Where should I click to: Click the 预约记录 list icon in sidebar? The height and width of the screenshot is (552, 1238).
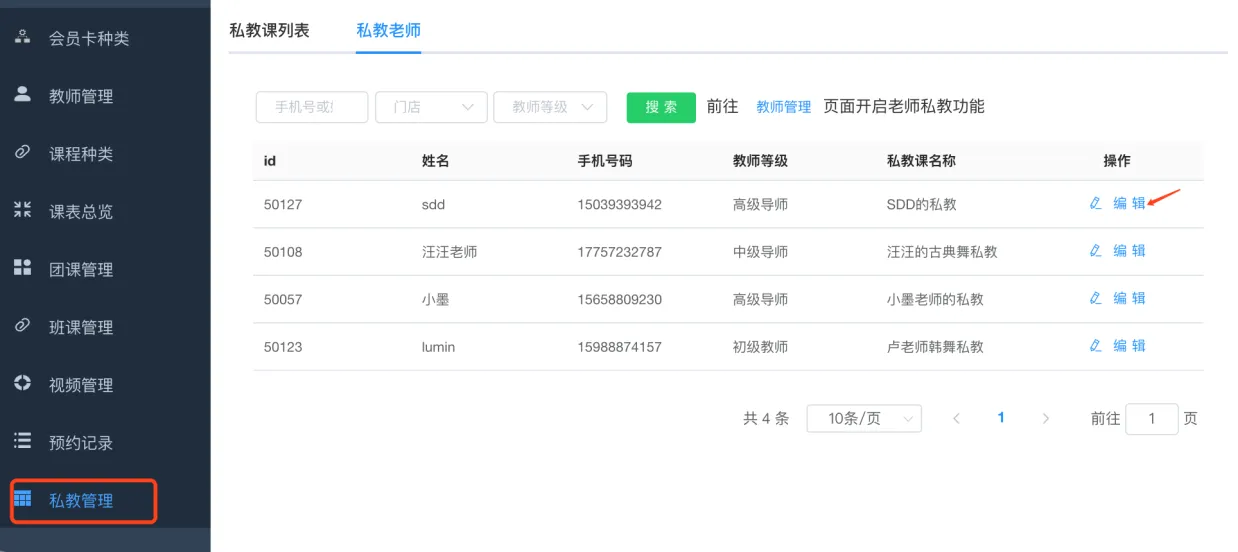click(x=22, y=441)
